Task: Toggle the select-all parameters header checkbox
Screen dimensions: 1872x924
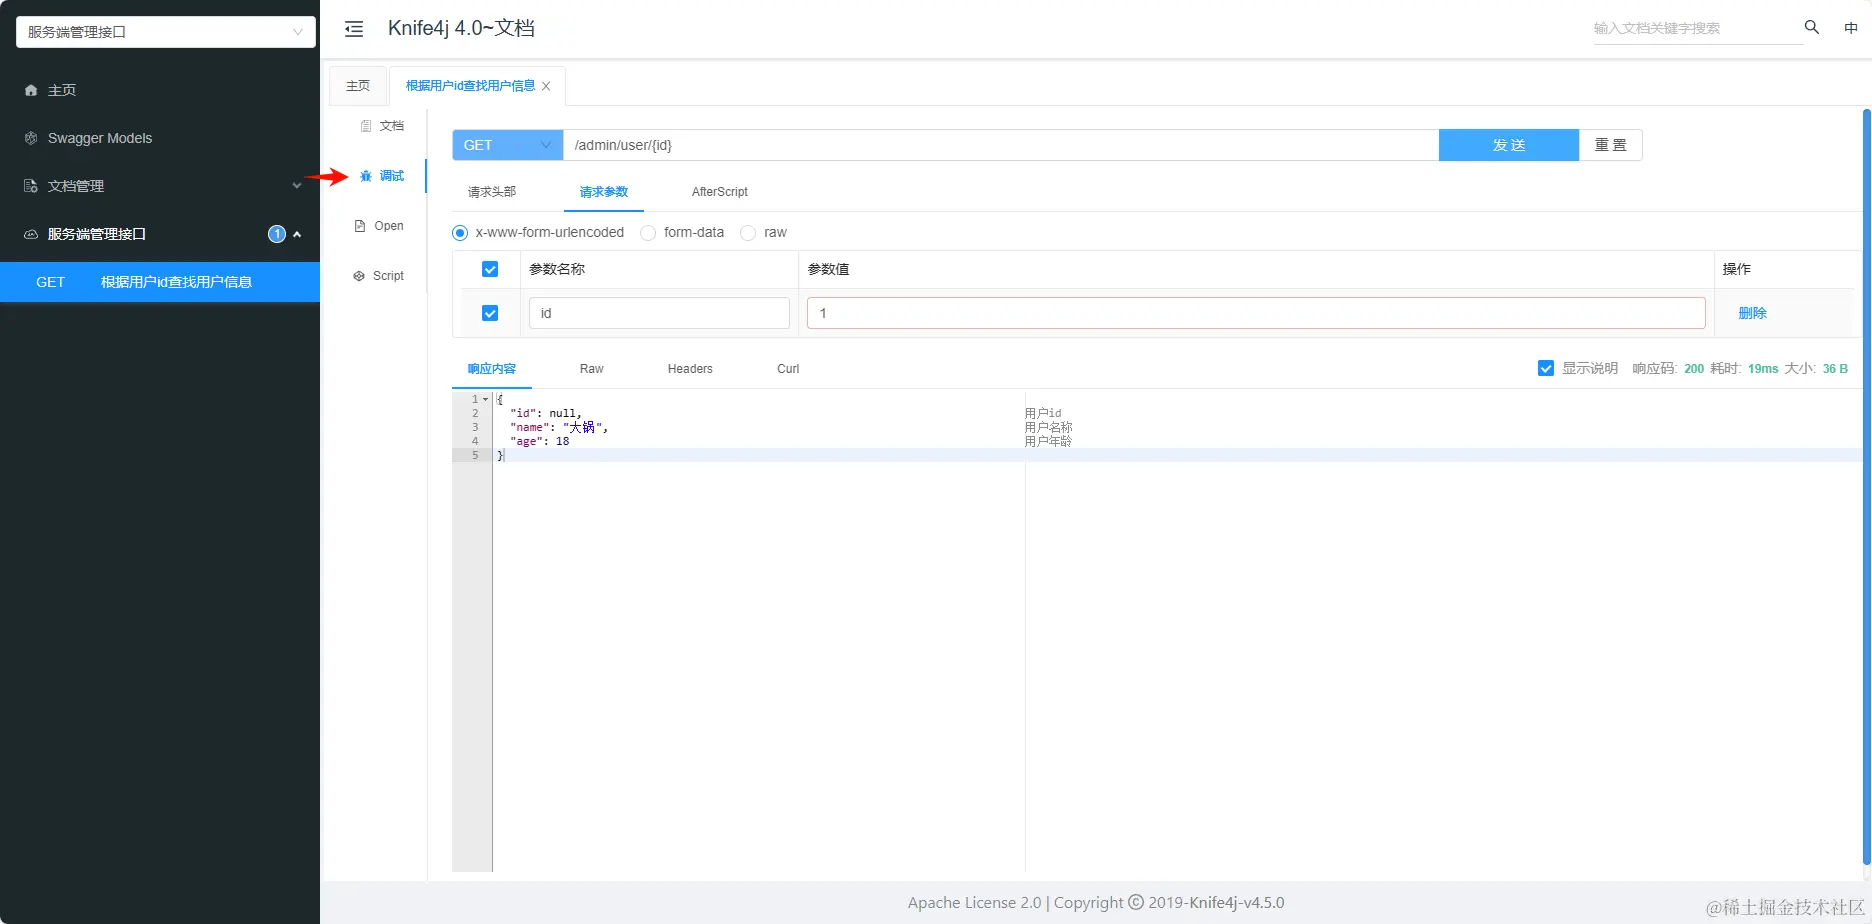Action: click(x=490, y=269)
